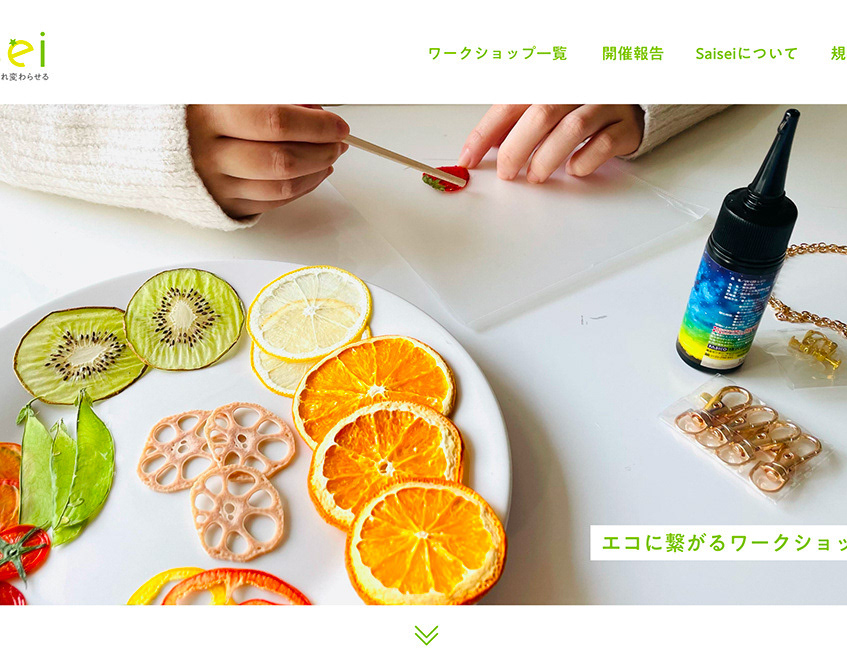
Task: Click the green snow peas on the plate
Action: [66, 467]
